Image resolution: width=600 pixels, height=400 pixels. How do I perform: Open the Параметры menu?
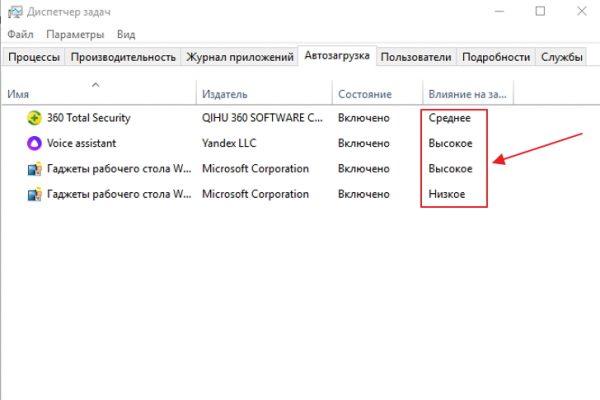coord(75,34)
